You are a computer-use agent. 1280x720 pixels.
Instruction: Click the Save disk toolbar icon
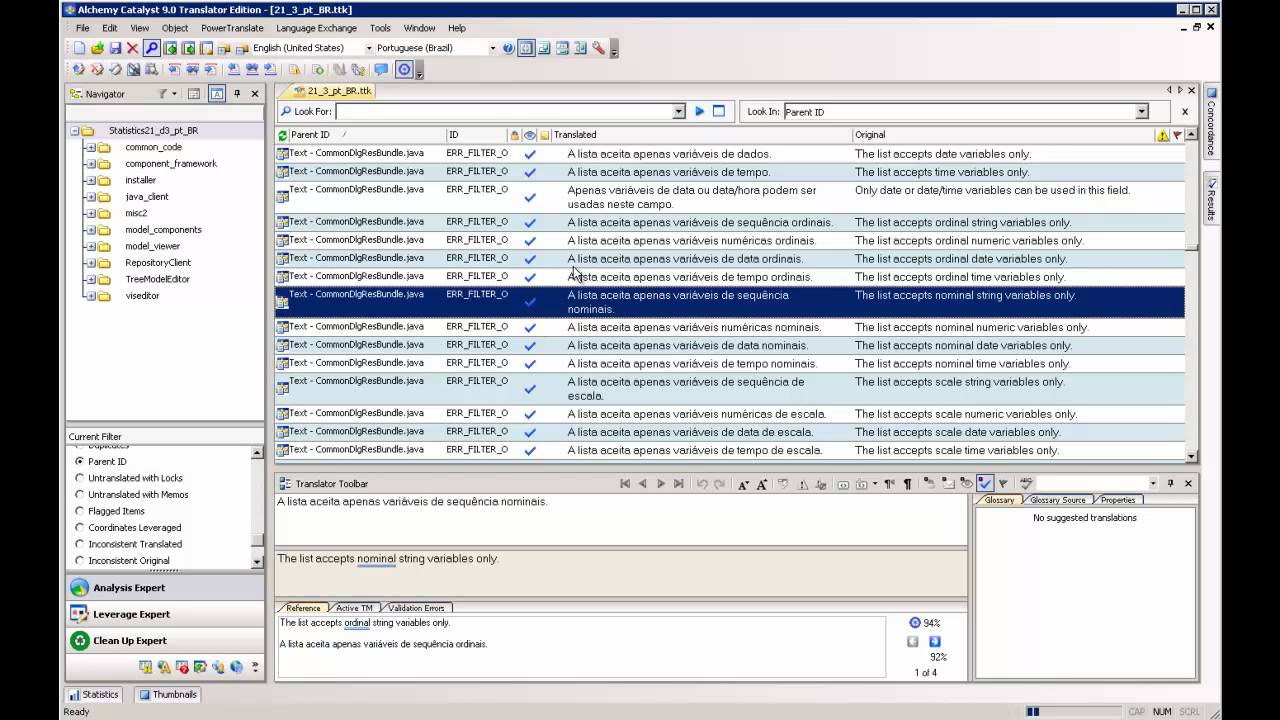coord(115,48)
